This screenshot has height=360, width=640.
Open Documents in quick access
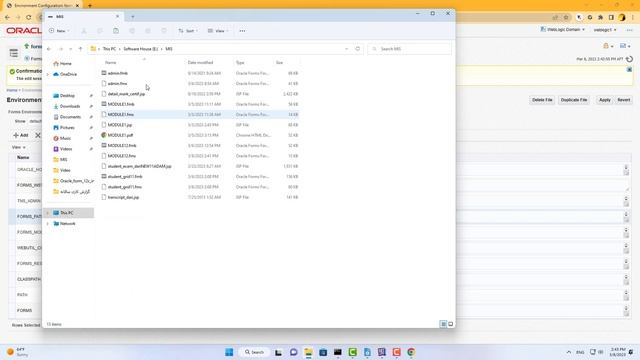point(67,117)
